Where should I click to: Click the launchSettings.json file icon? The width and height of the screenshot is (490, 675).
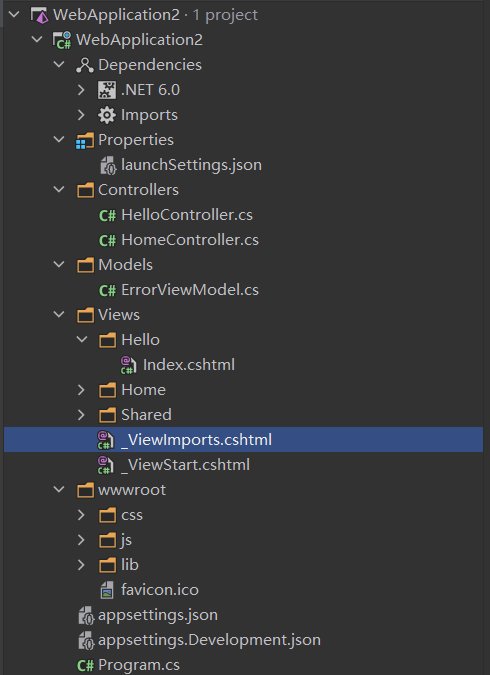[x=108, y=165]
